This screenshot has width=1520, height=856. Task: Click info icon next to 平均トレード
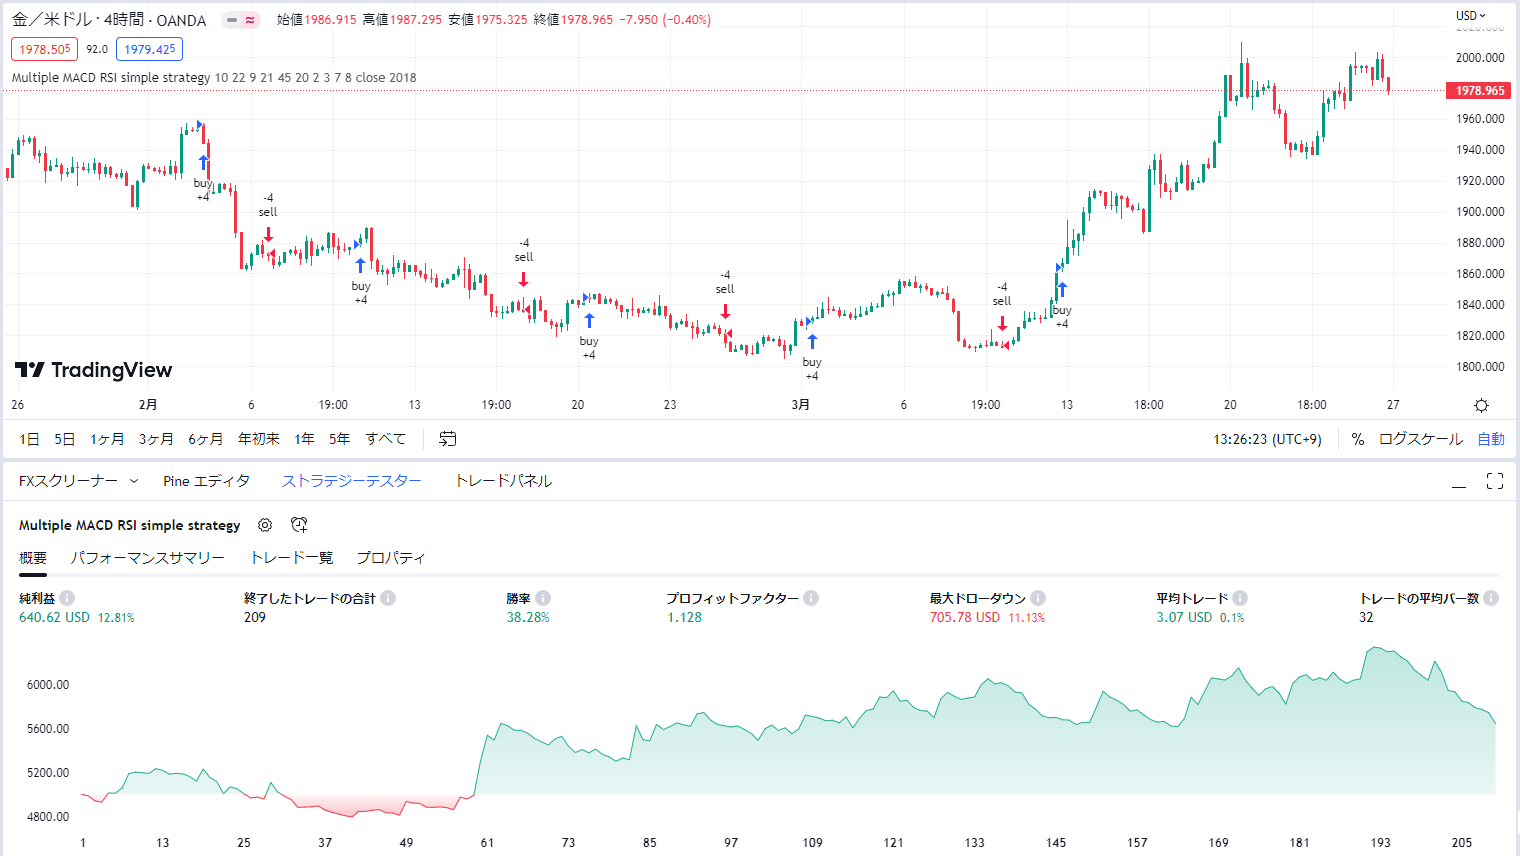tap(1240, 598)
